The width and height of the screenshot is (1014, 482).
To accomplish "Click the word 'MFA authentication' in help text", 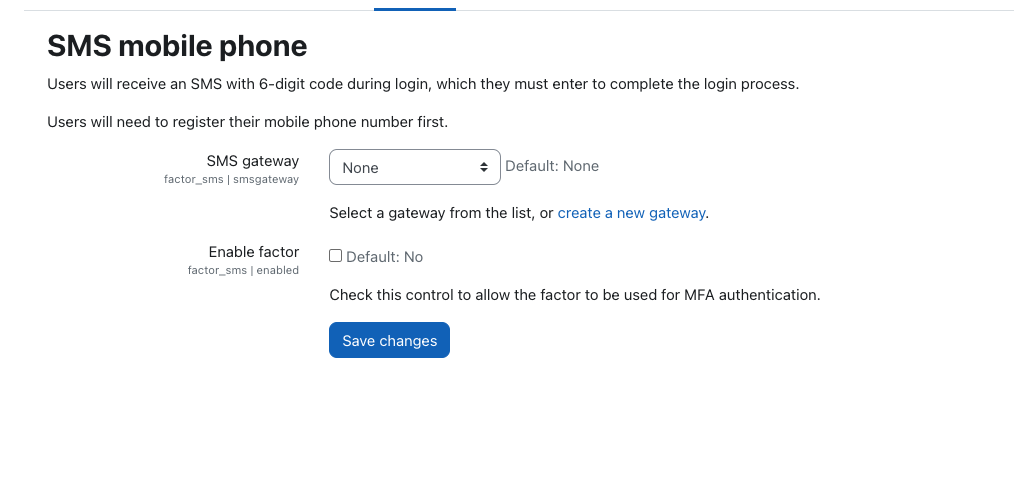I will pos(752,295).
